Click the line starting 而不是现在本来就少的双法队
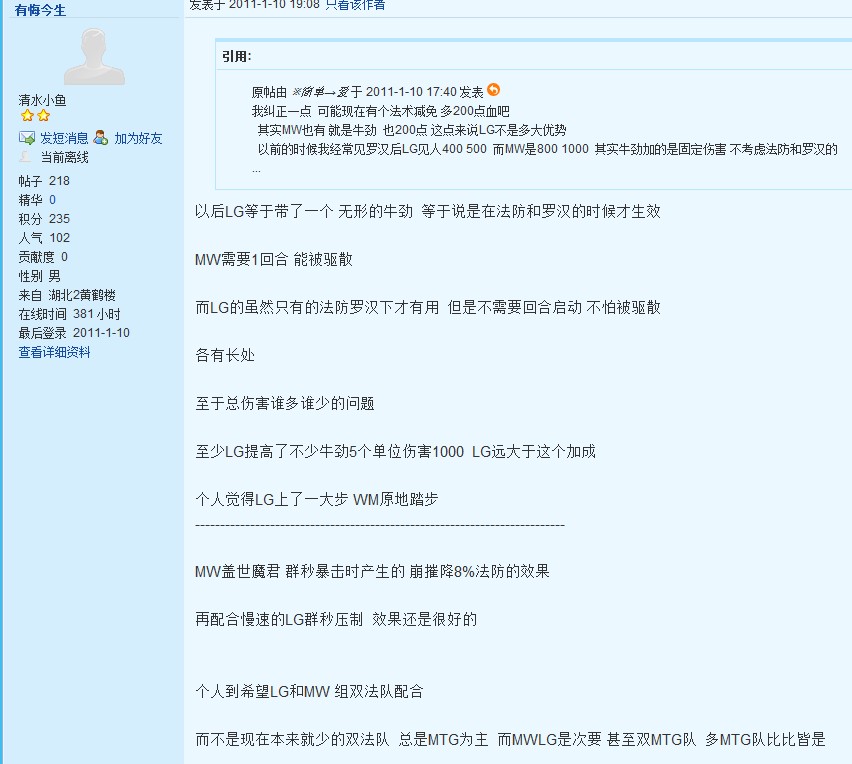The image size is (852, 764). [x=510, y=740]
